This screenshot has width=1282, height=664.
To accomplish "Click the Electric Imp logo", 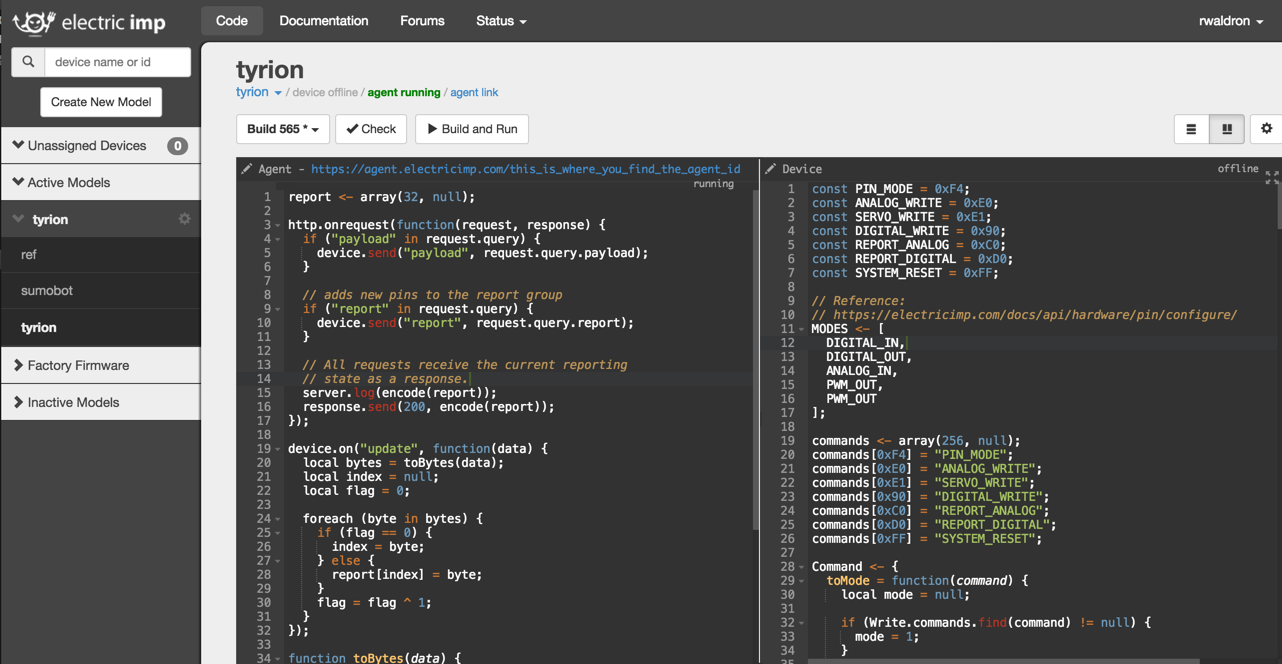I will 89,21.
